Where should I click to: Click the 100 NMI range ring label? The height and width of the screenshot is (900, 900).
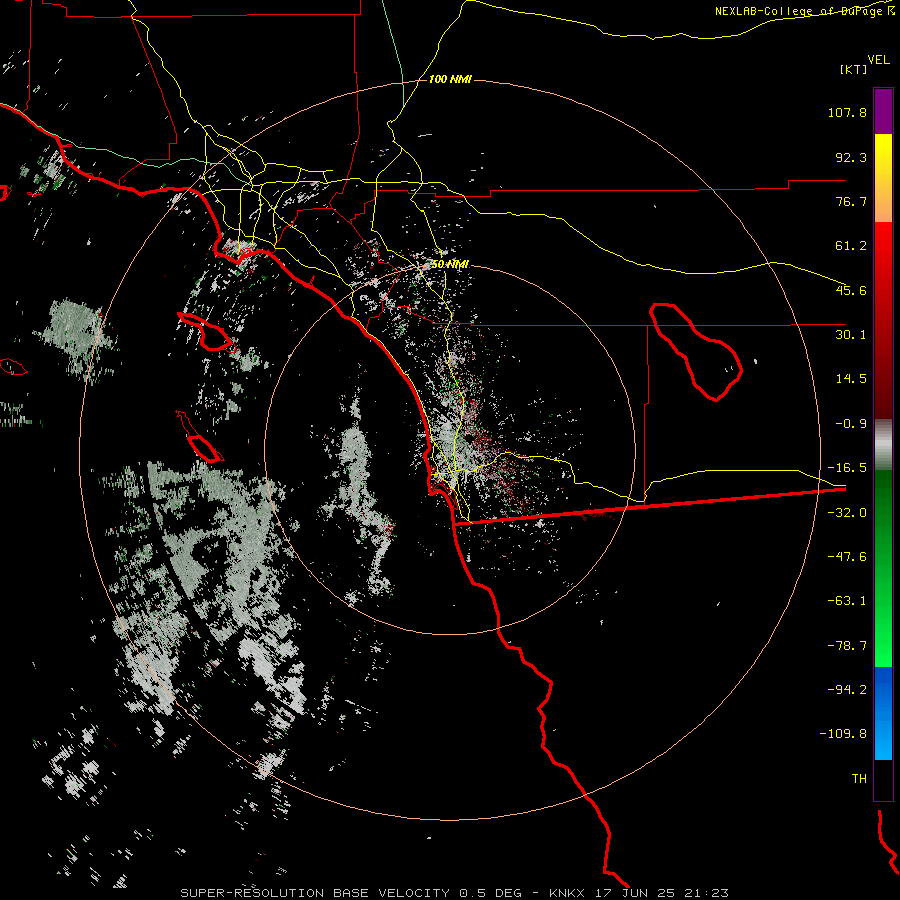(x=450, y=79)
